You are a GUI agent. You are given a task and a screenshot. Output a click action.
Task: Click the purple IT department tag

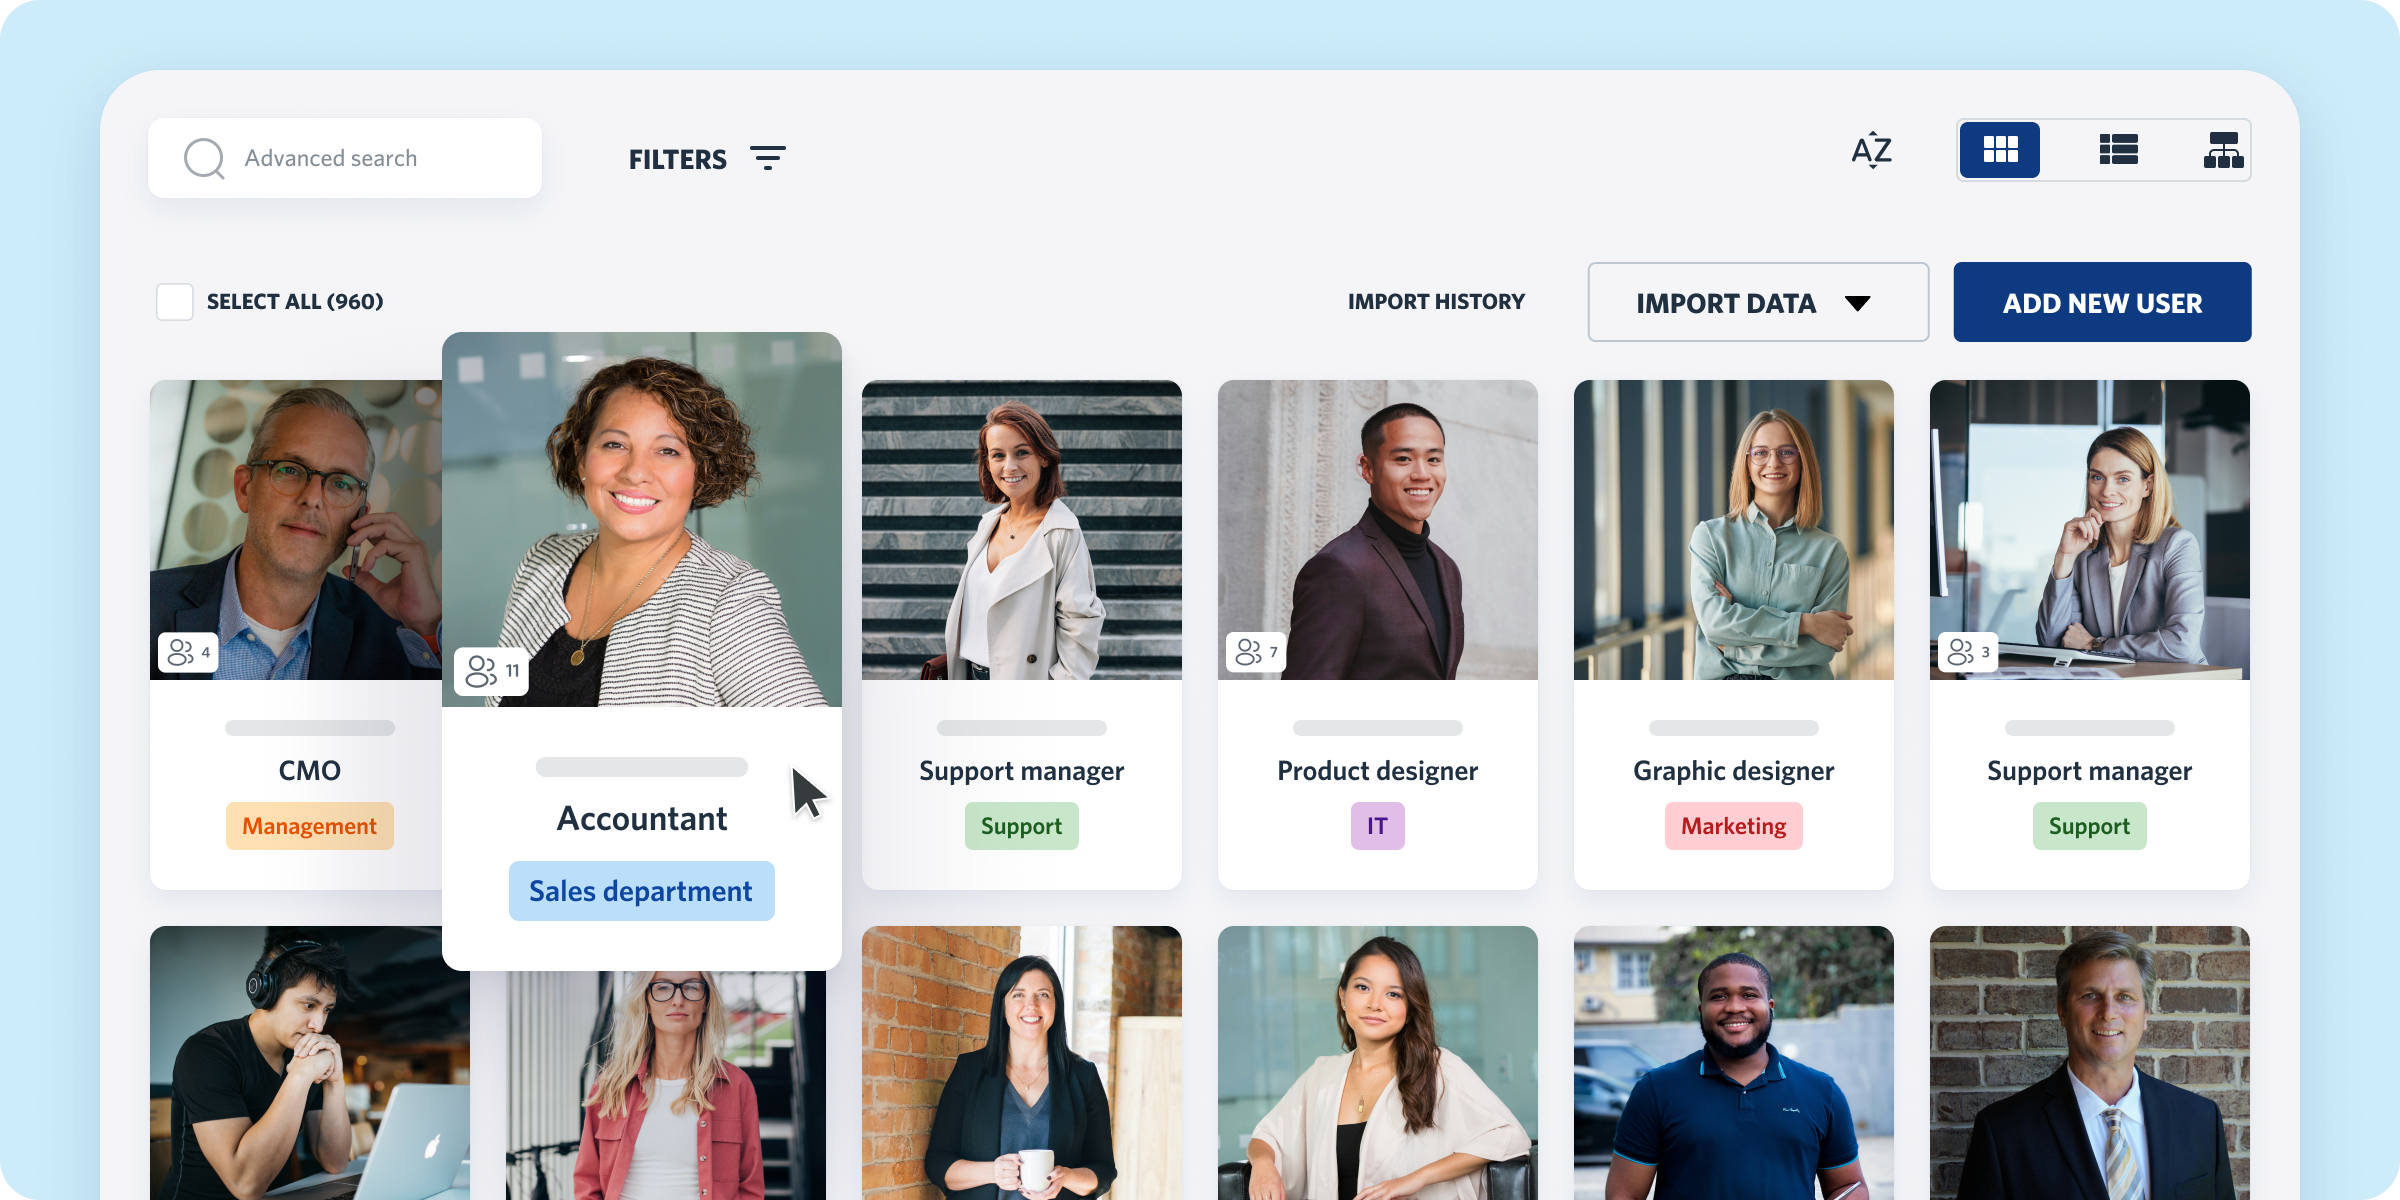(x=1377, y=826)
